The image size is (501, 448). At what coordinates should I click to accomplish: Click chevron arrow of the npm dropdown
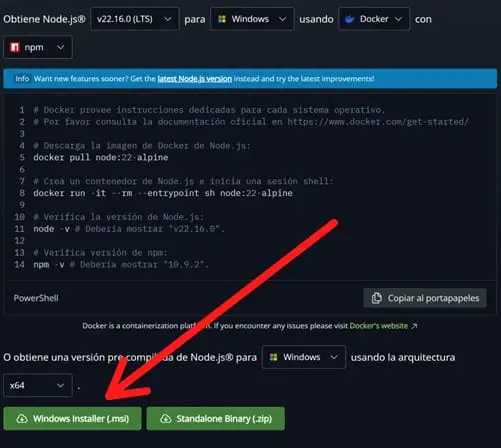click(x=60, y=47)
